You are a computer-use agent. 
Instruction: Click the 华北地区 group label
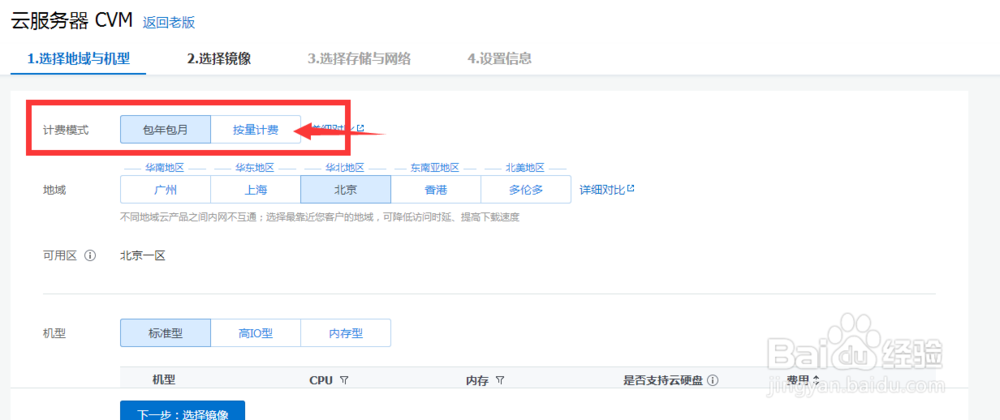coord(345,168)
